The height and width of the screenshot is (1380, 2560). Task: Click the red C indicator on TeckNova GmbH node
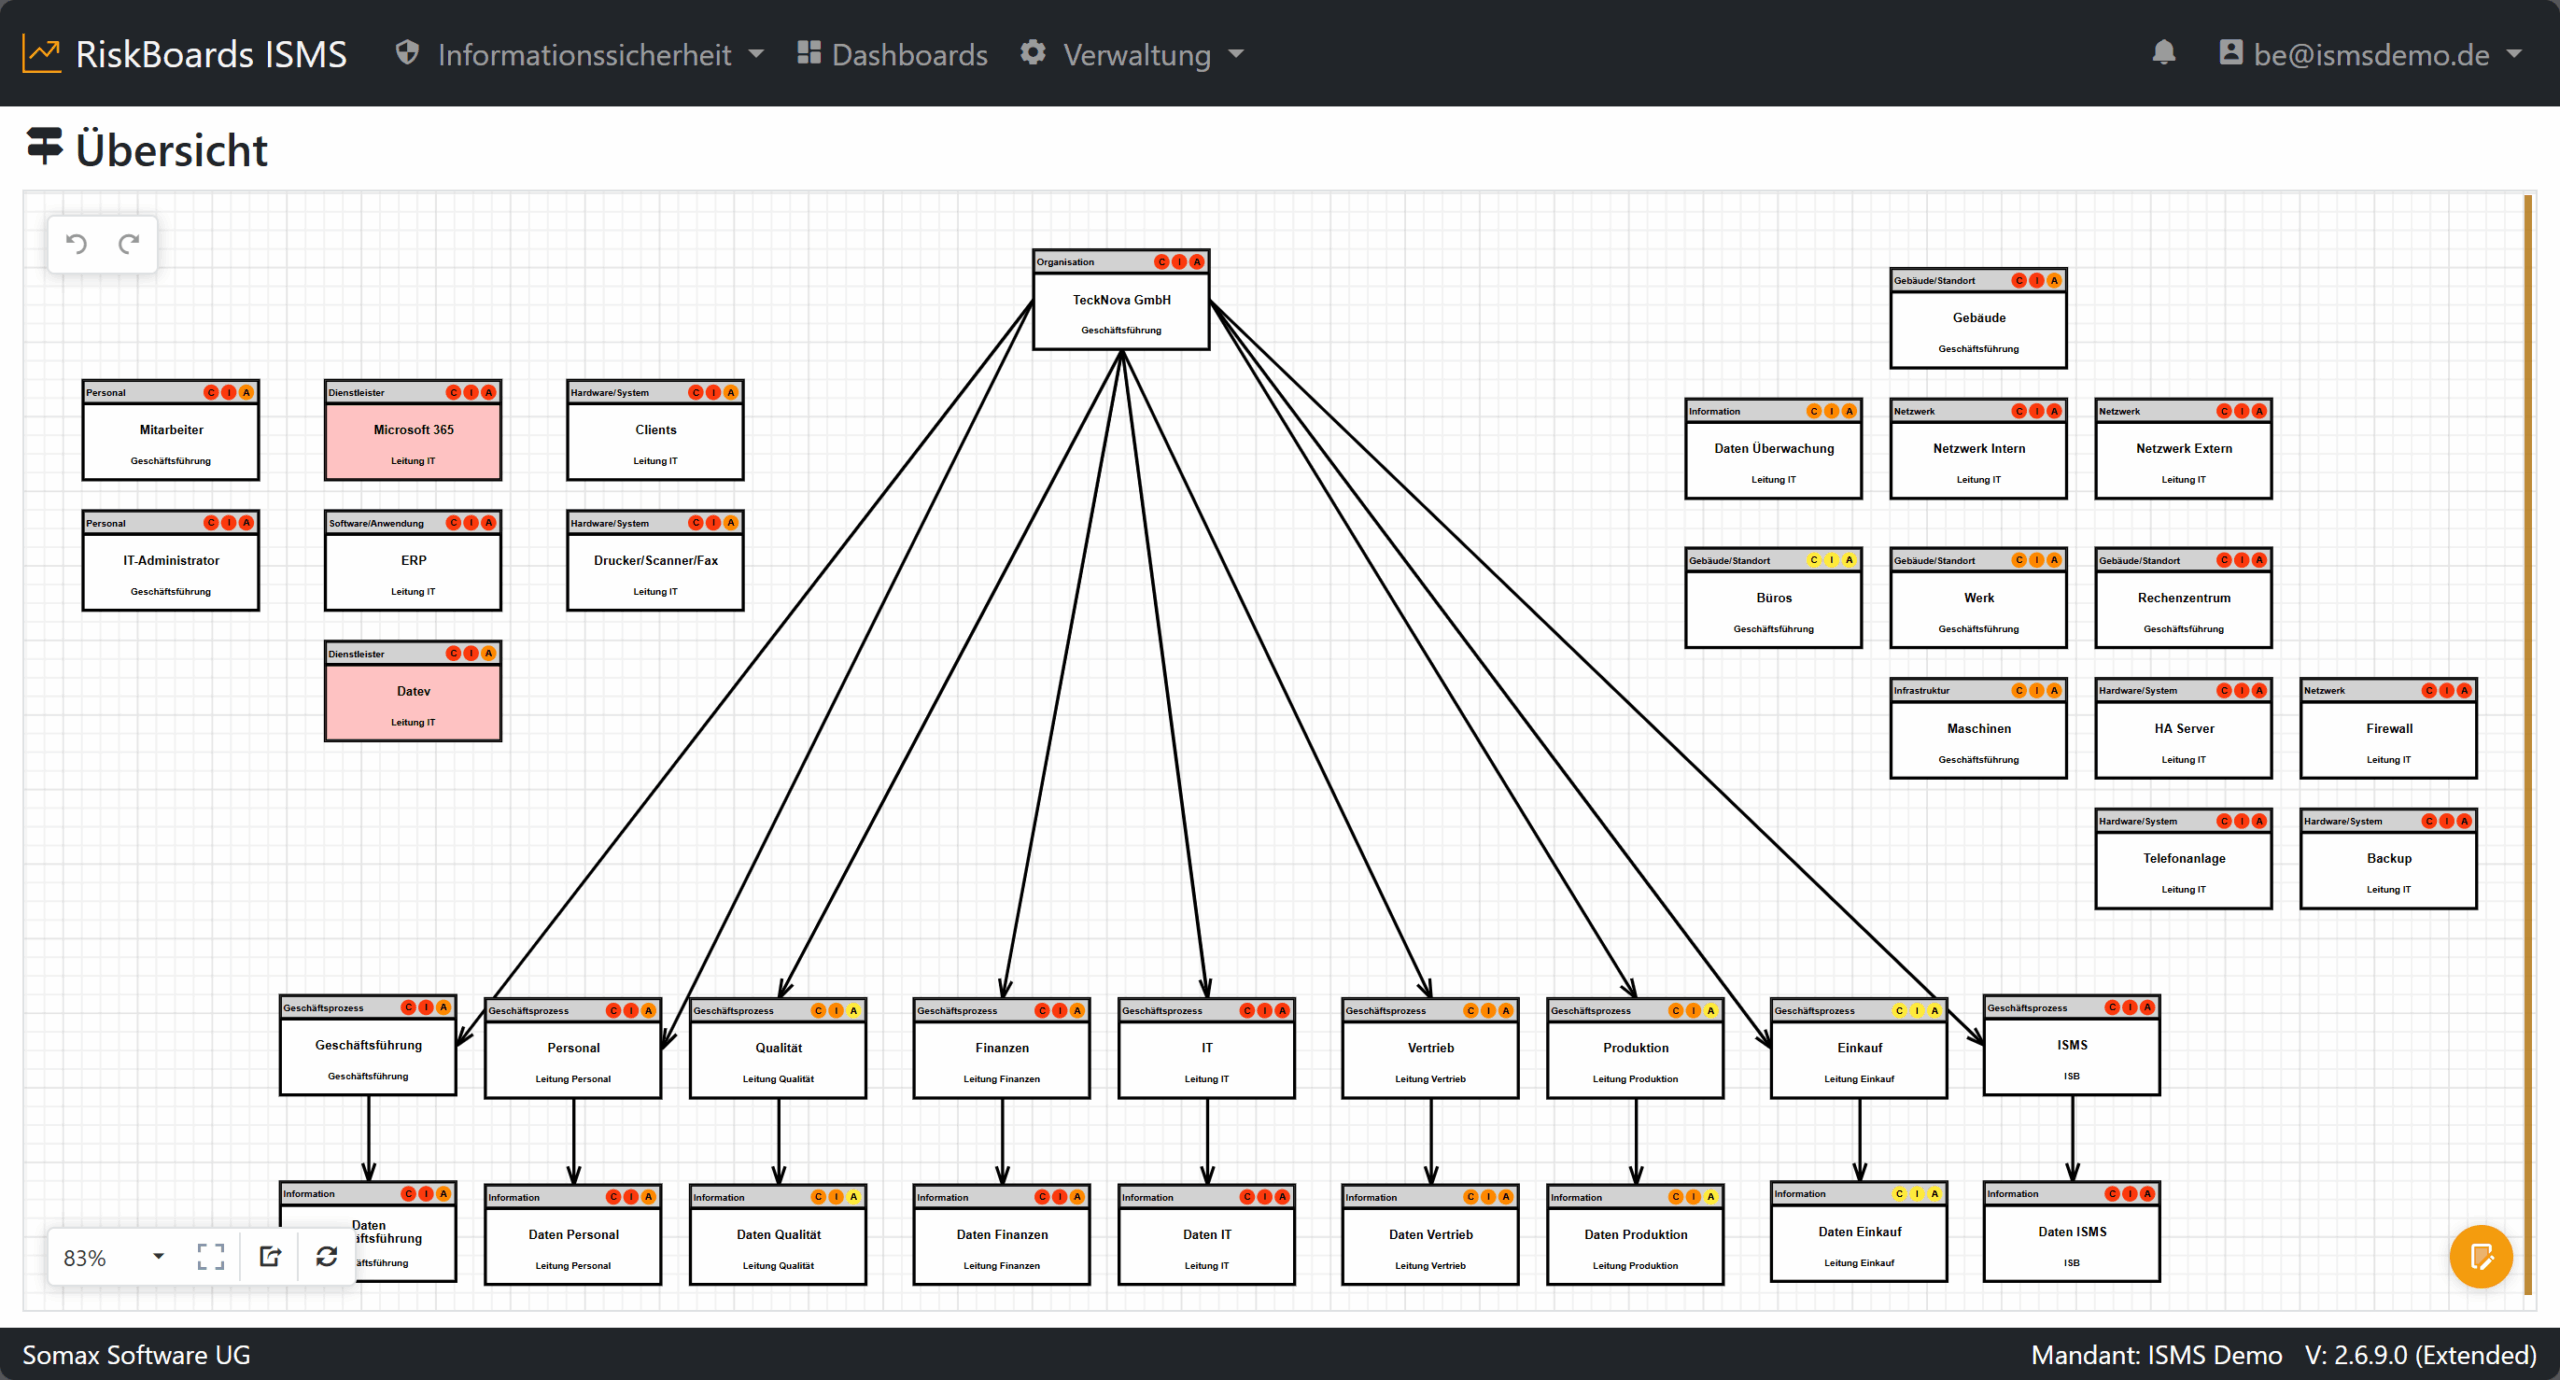point(1162,262)
